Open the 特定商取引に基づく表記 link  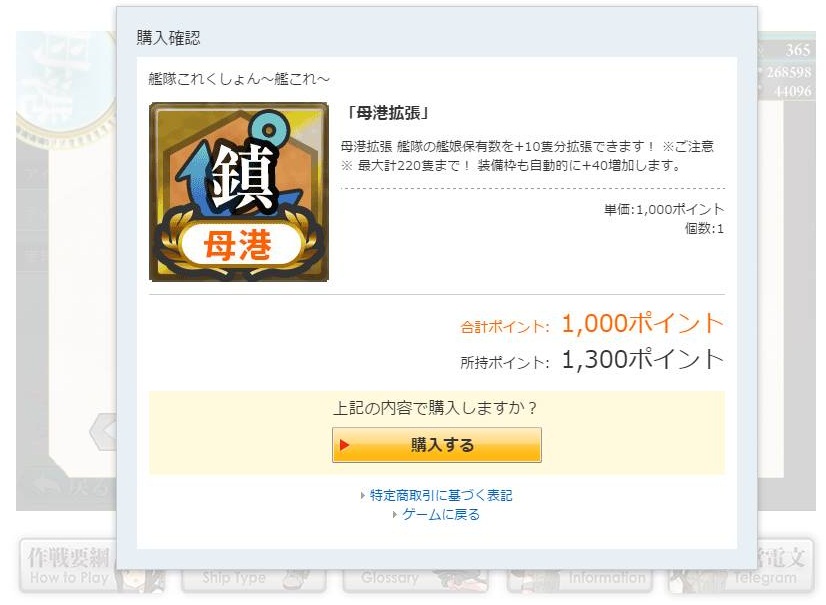[440, 495]
